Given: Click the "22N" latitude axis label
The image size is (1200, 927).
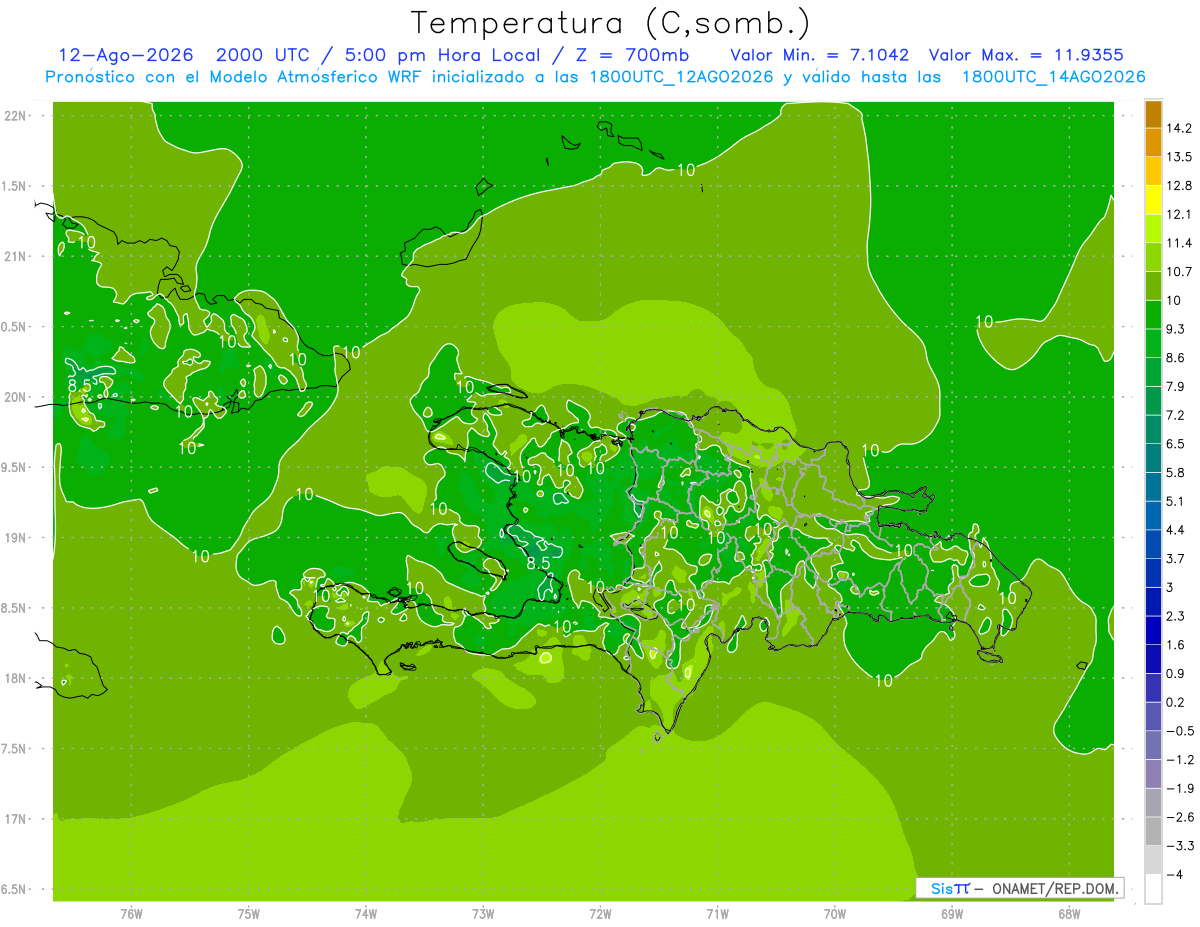Looking at the screenshot, I should point(15,115).
